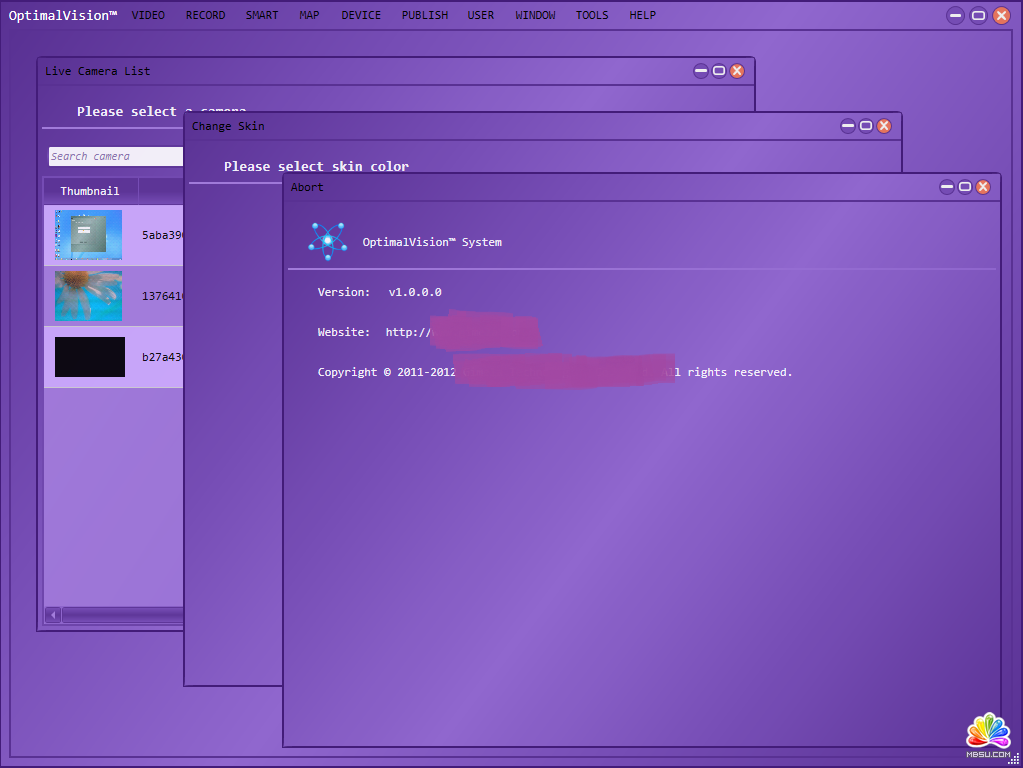The width and height of the screenshot is (1023, 768).
Task: Open the HELP menu
Action: click(x=642, y=15)
